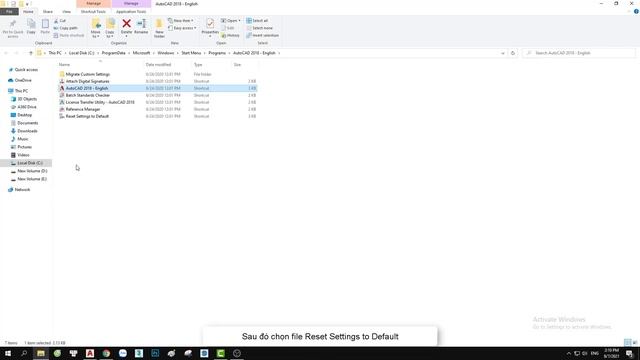Click Select none in the ribbon
The height and width of the screenshot is (360, 640).
click(x=260, y=28)
